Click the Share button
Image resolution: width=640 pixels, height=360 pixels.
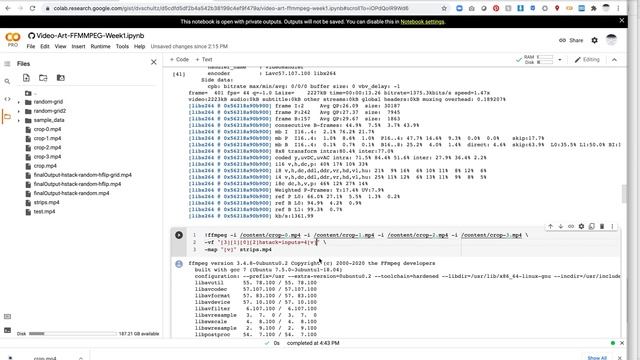[x=571, y=40]
